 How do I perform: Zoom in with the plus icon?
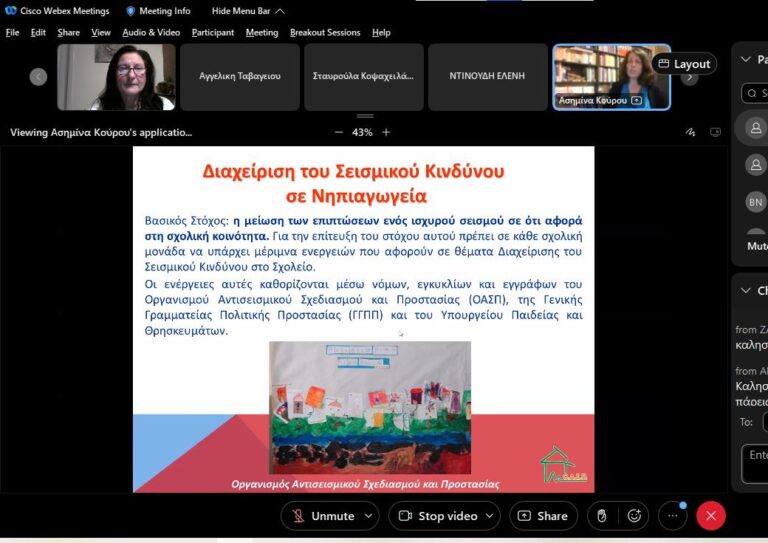[386, 132]
